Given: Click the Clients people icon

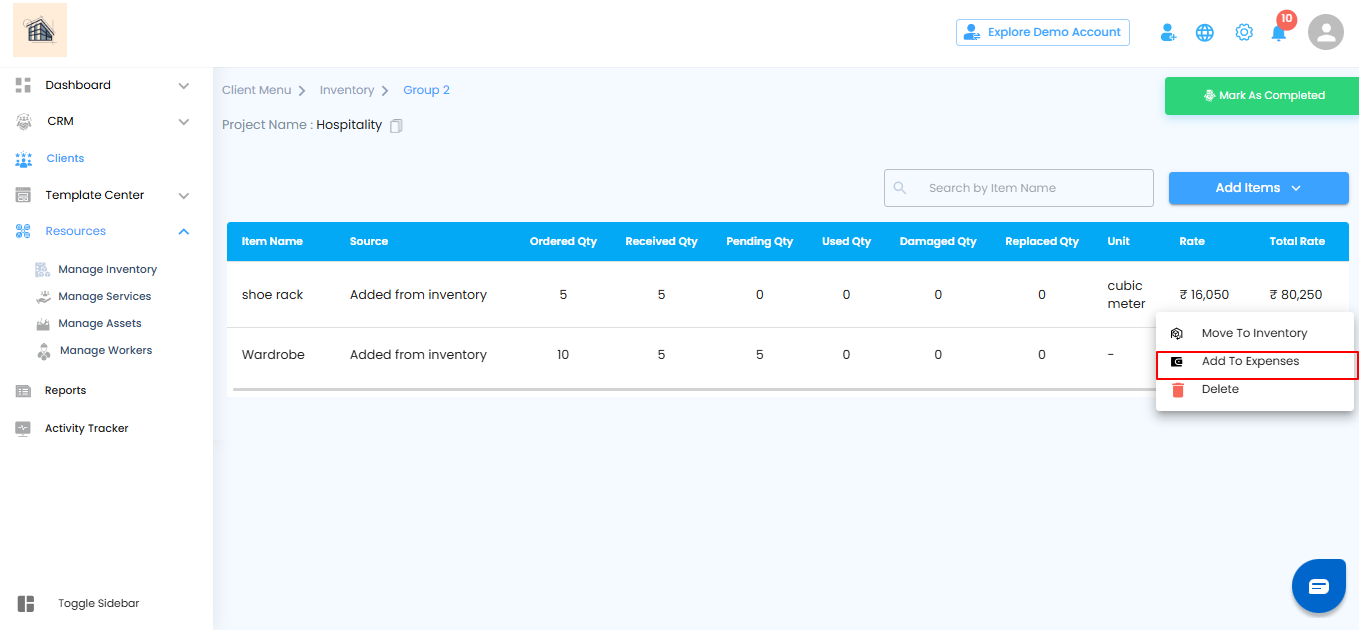Looking at the screenshot, I should click(x=24, y=159).
